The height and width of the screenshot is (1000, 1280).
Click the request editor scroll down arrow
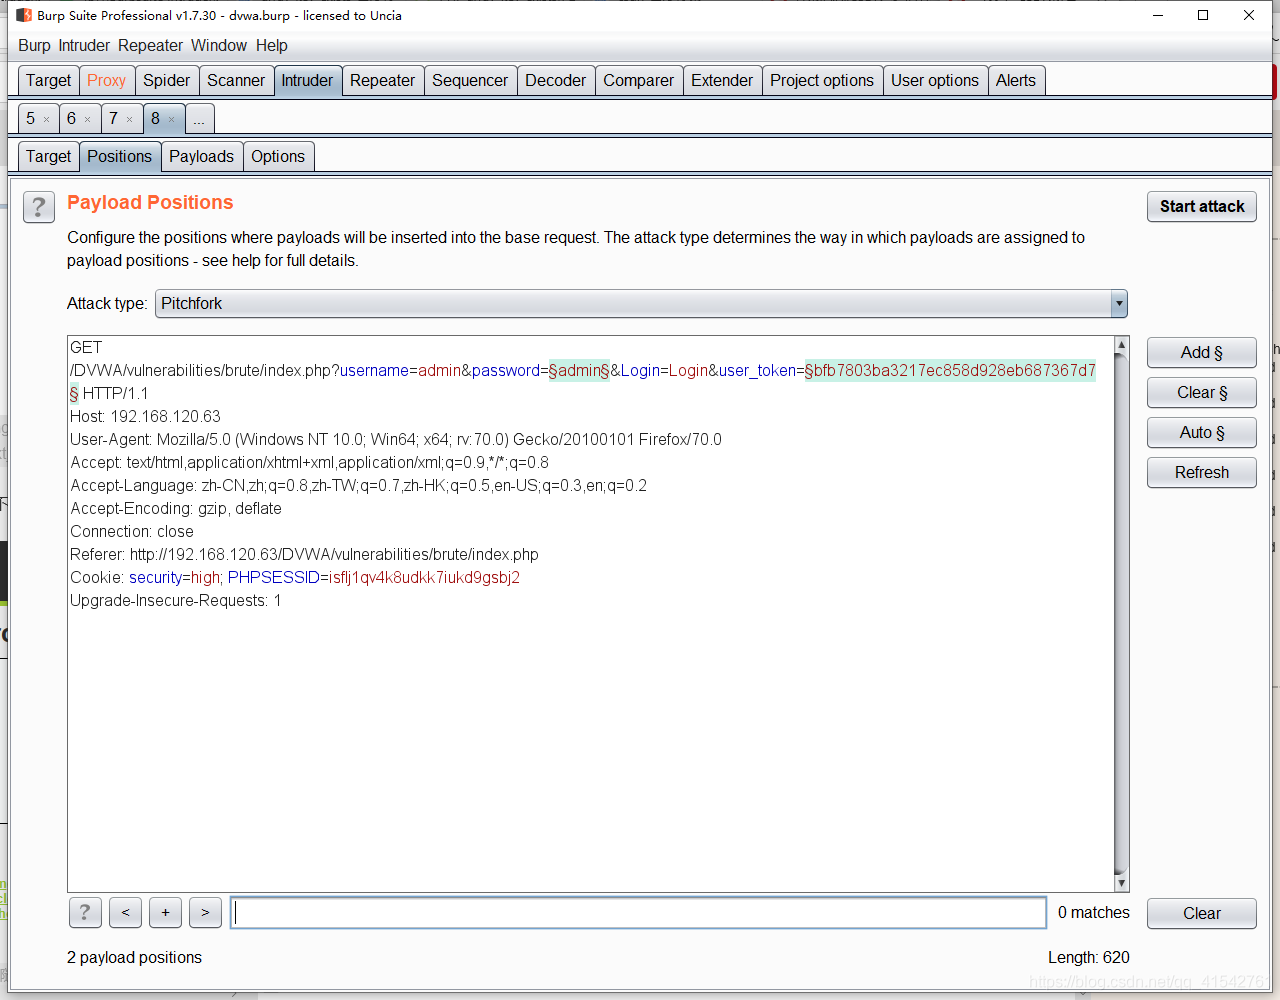1121,883
